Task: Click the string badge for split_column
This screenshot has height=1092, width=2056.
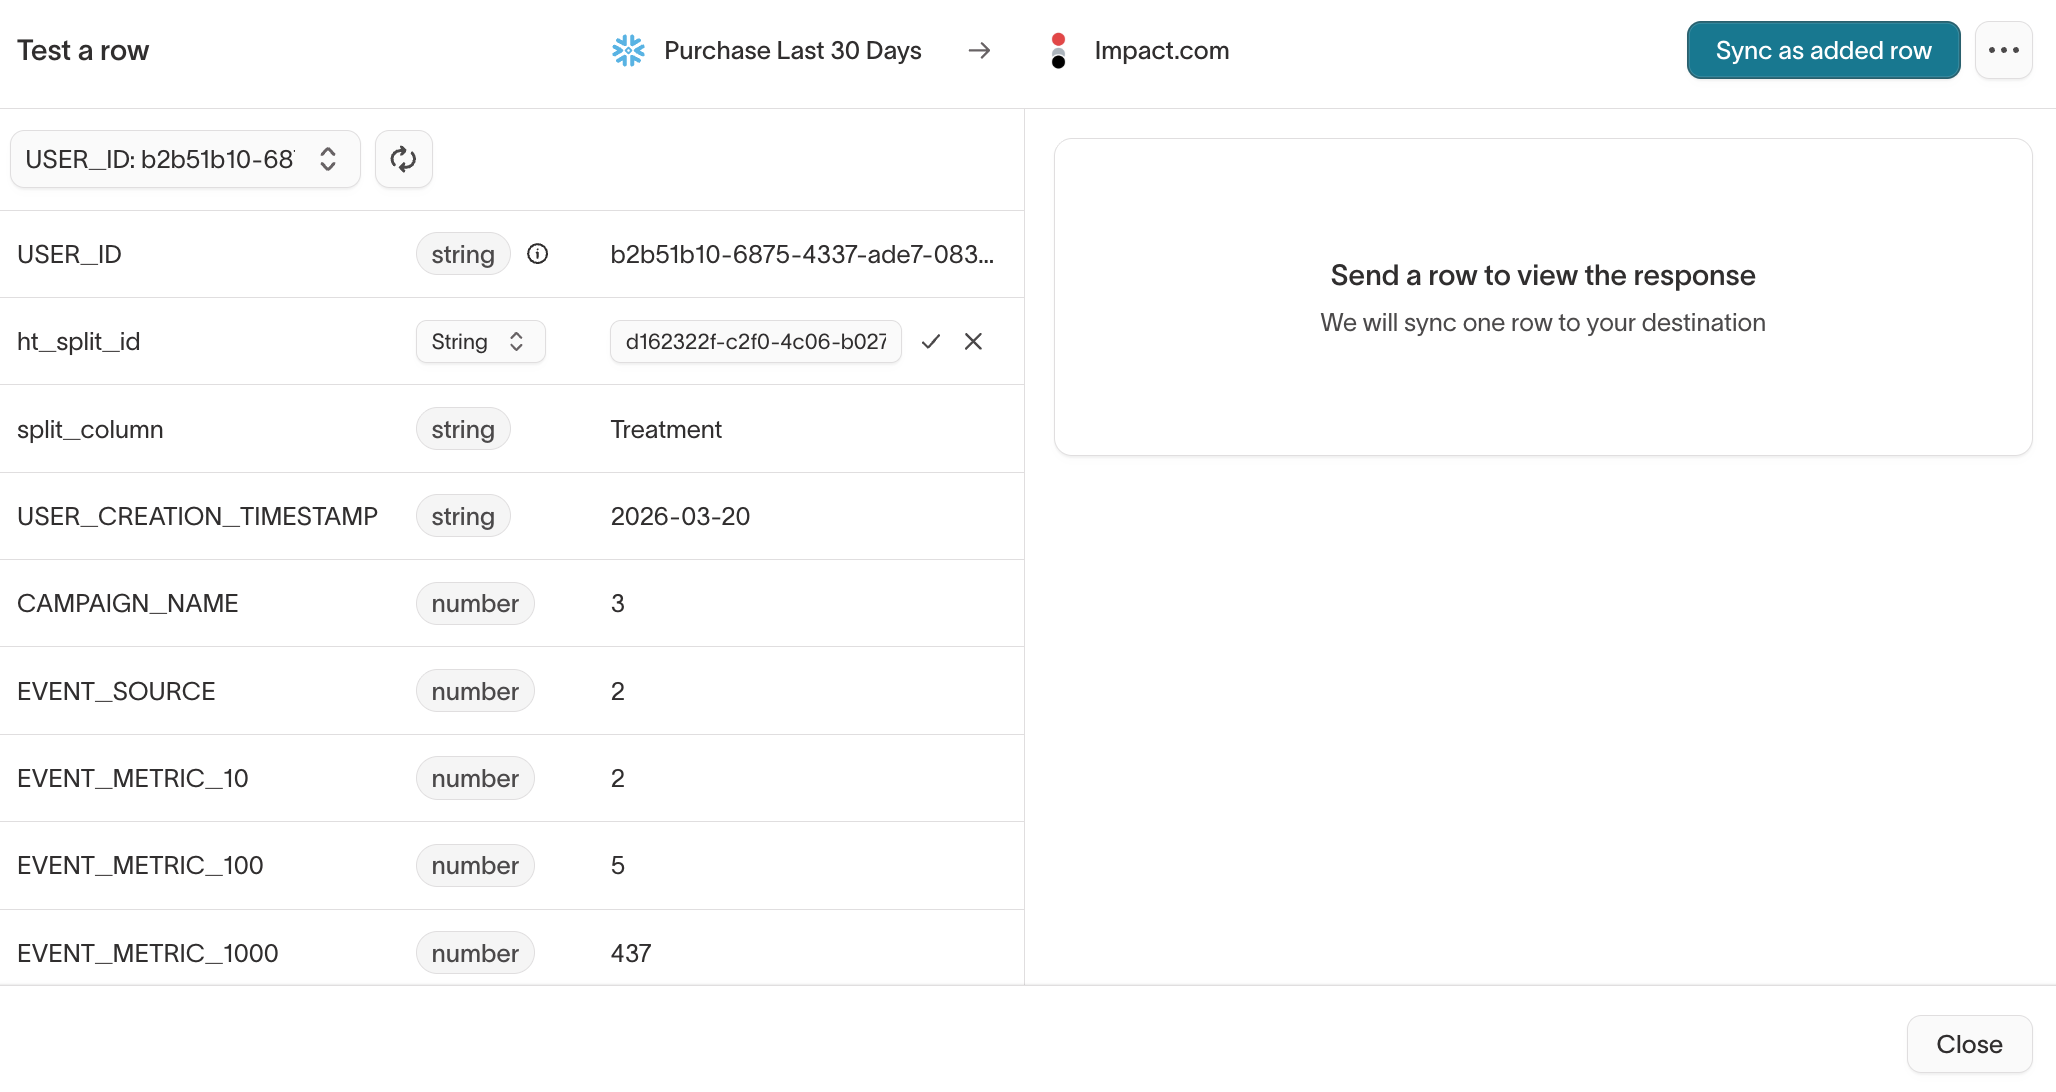Action: click(463, 429)
